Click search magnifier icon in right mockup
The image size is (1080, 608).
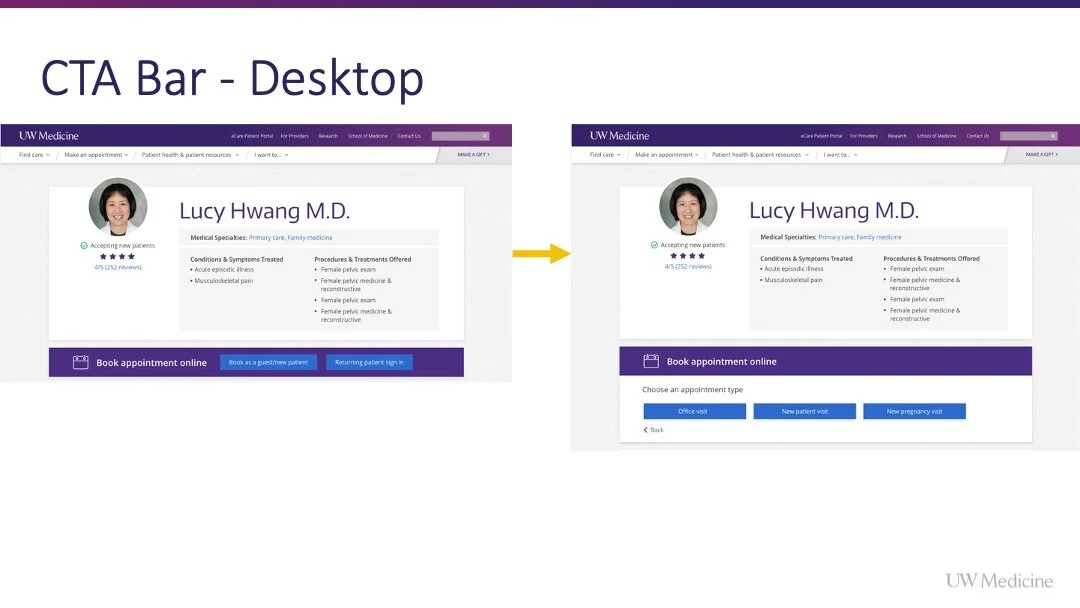click(1052, 136)
